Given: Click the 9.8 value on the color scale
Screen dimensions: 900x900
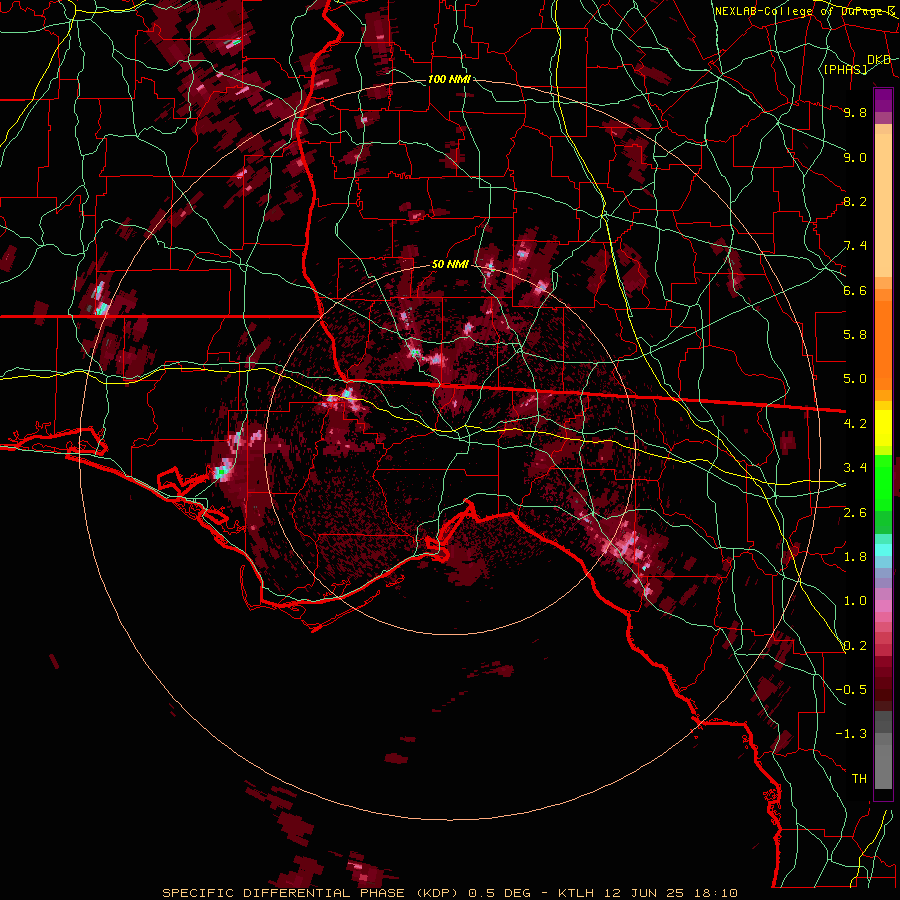Looking at the screenshot, I should pyautogui.click(x=855, y=112).
